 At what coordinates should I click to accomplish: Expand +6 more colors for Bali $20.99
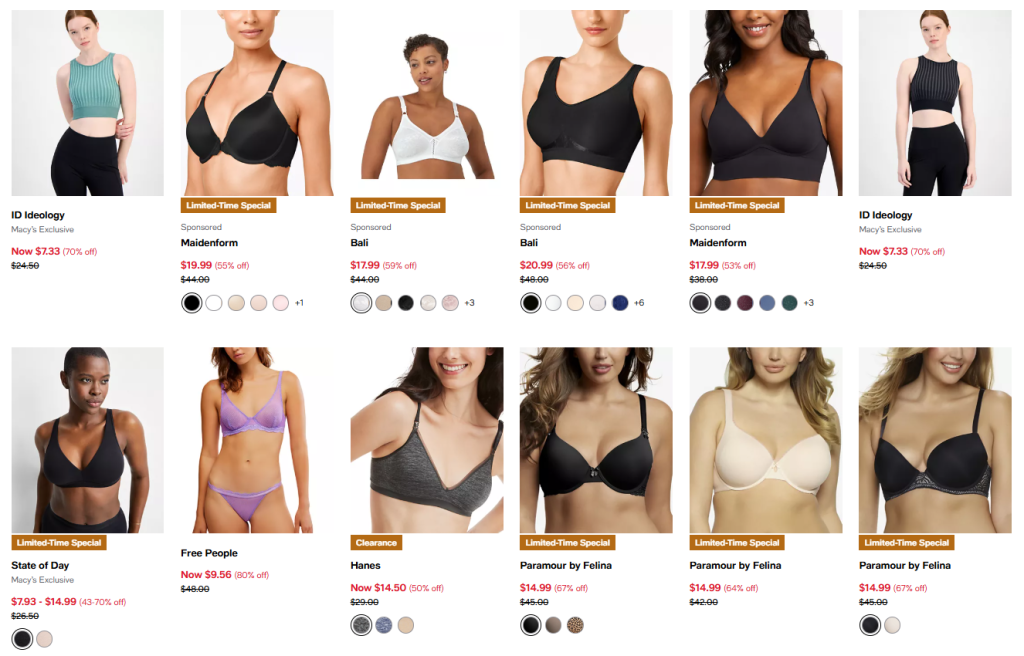[639, 303]
